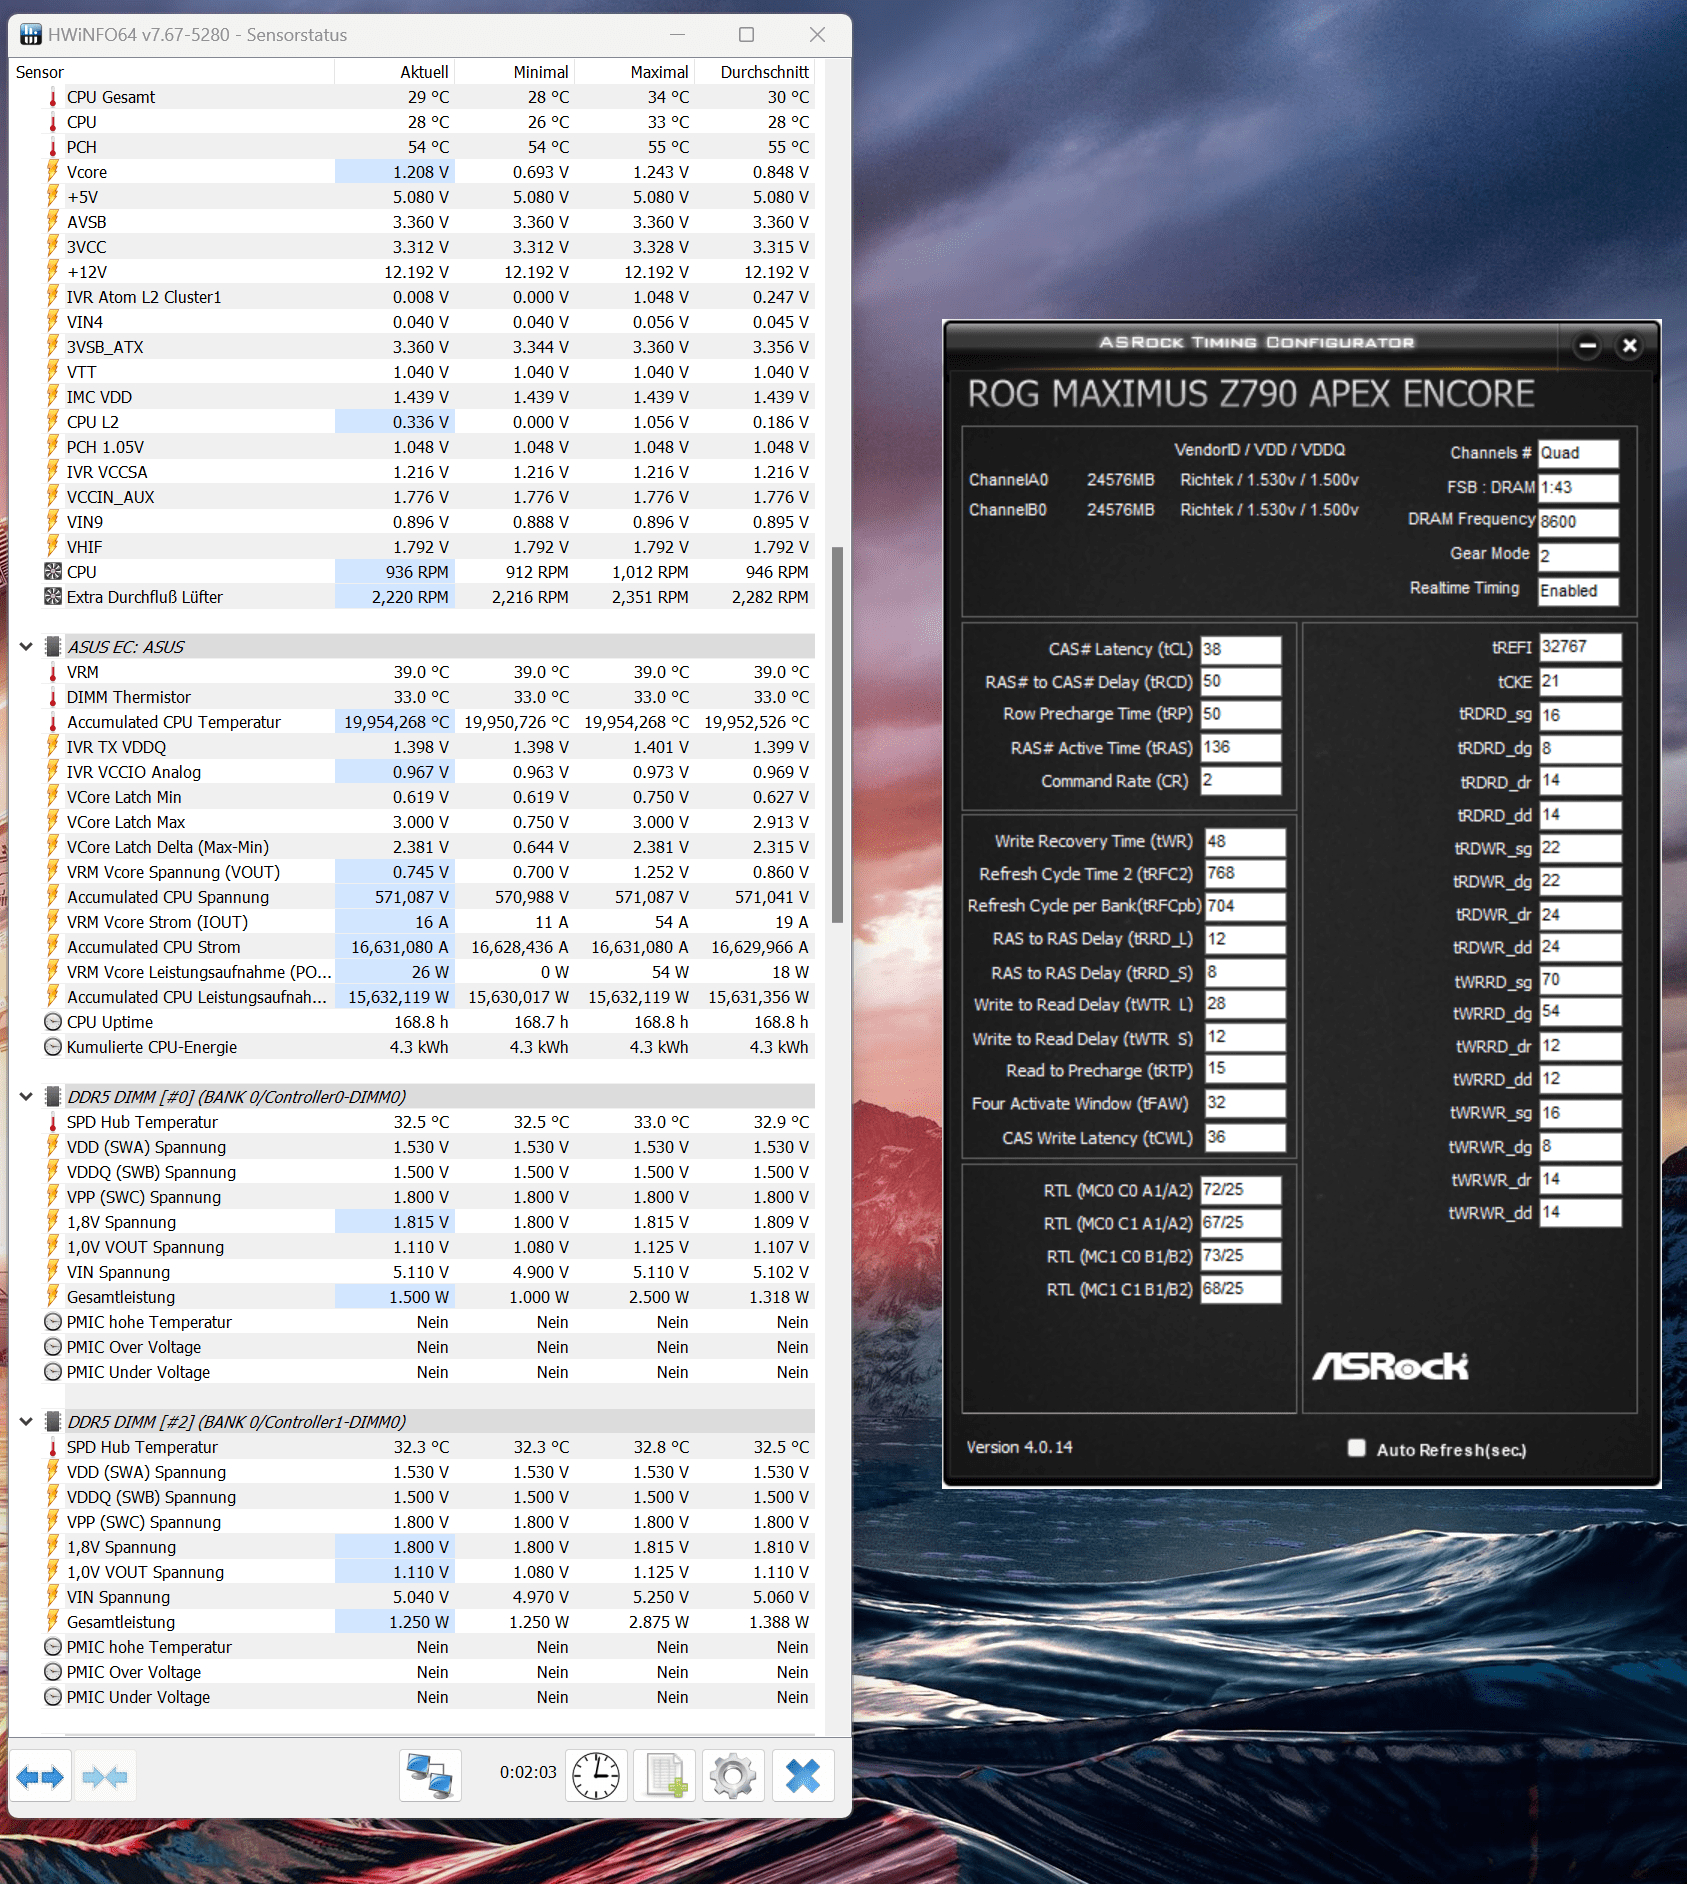Click the collapse columns arrows icon
This screenshot has width=1687, height=1884.
click(105, 1776)
